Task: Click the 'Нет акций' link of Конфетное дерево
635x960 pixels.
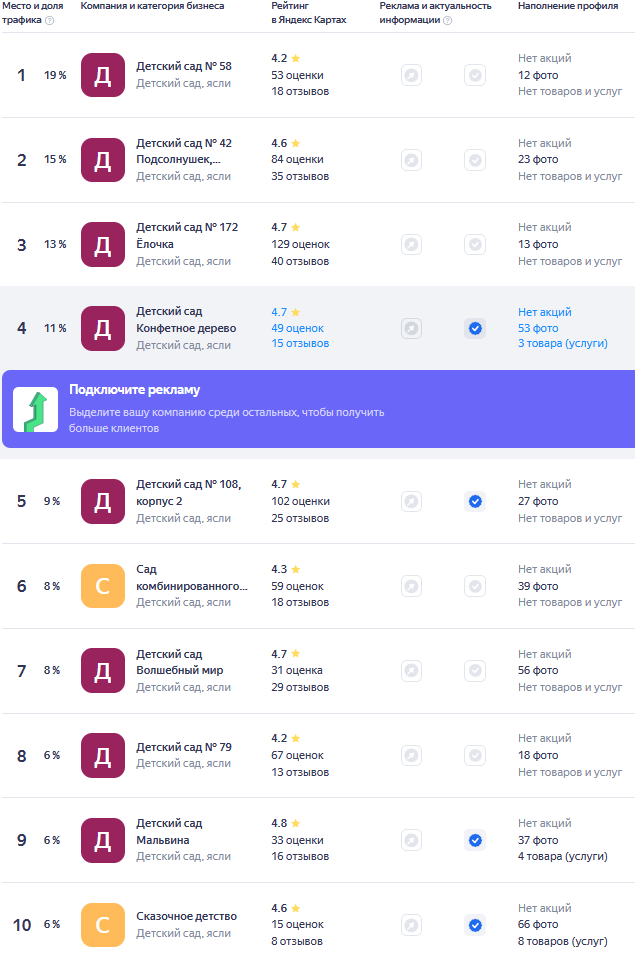Action: 544,312
